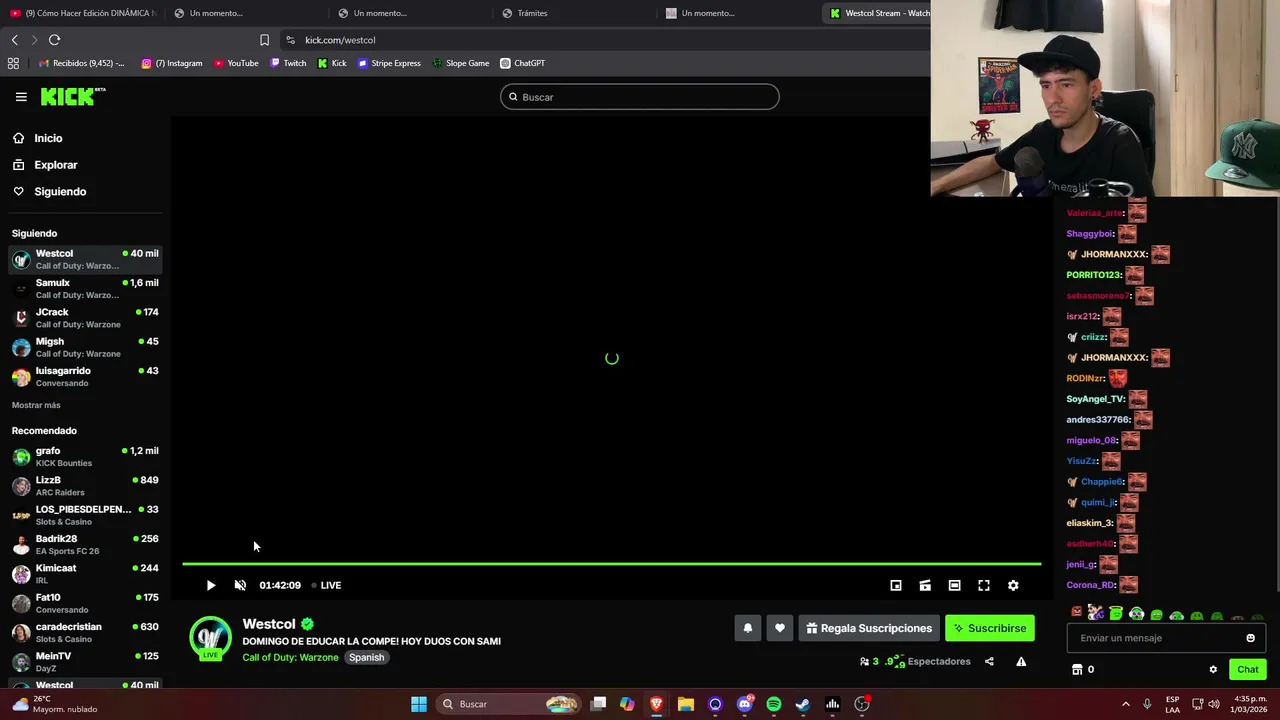Go to the Kick home logo
The height and width of the screenshot is (720, 1280).
point(72,96)
